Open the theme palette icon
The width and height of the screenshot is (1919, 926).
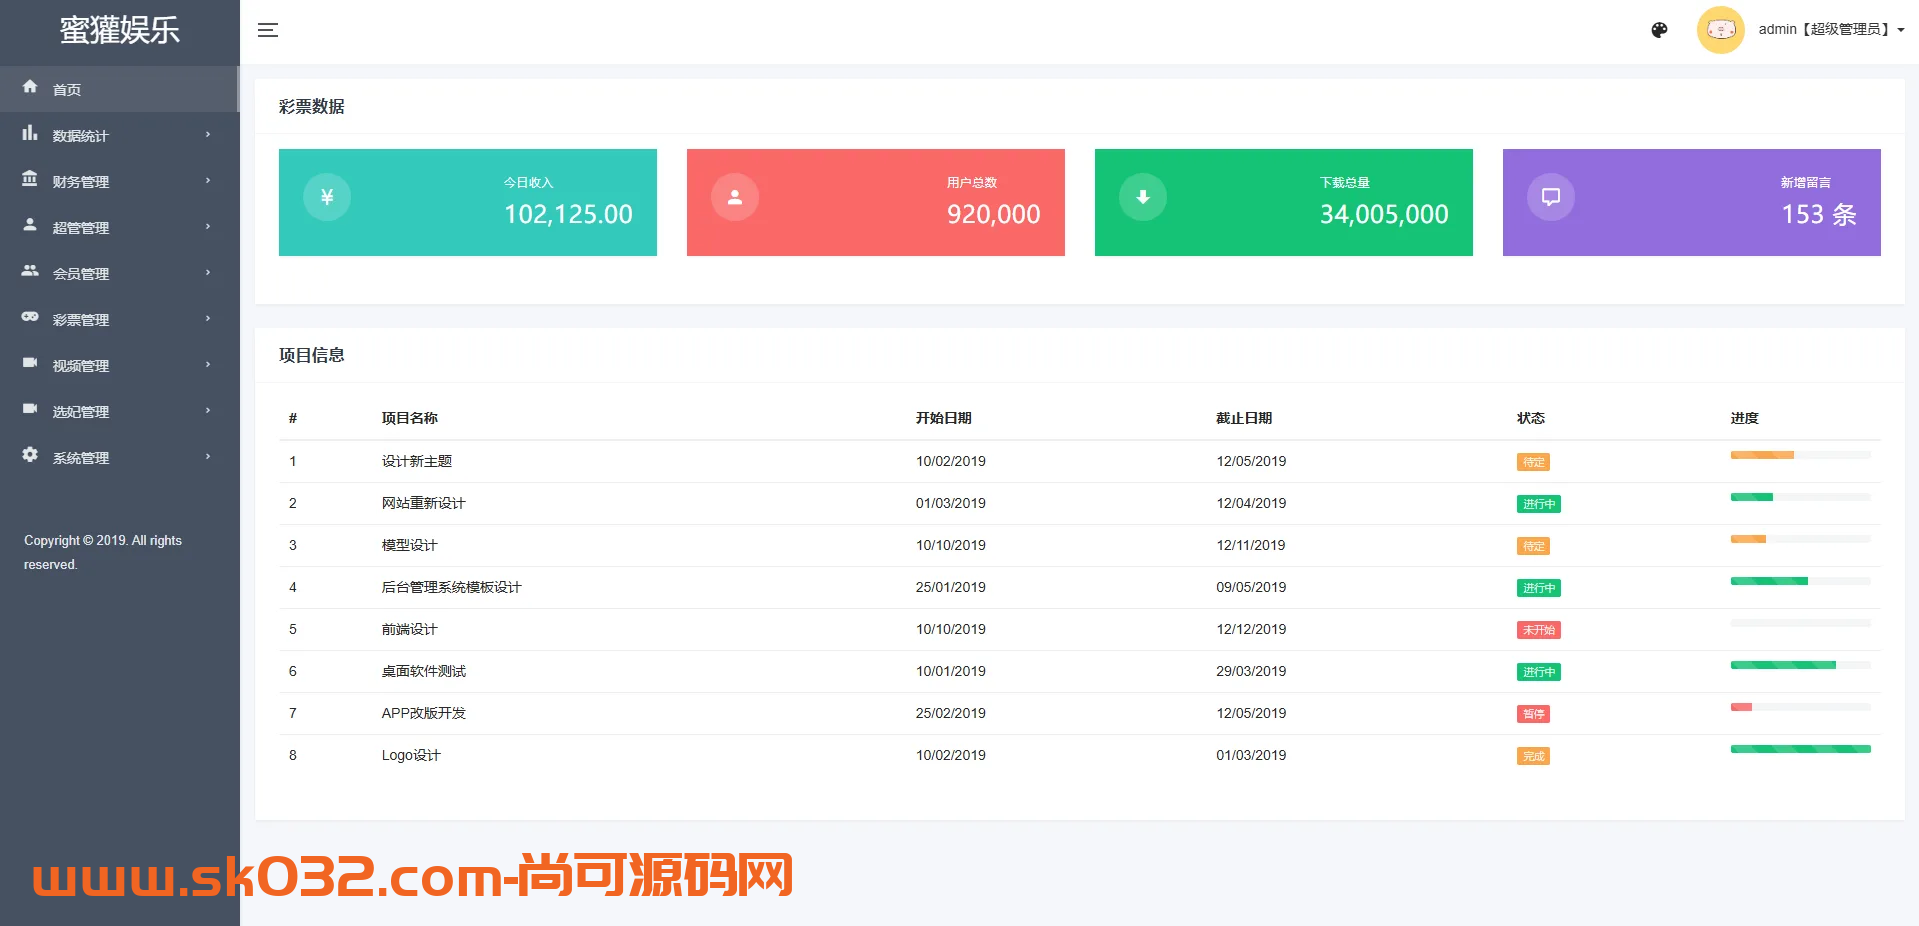(x=1659, y=30)
